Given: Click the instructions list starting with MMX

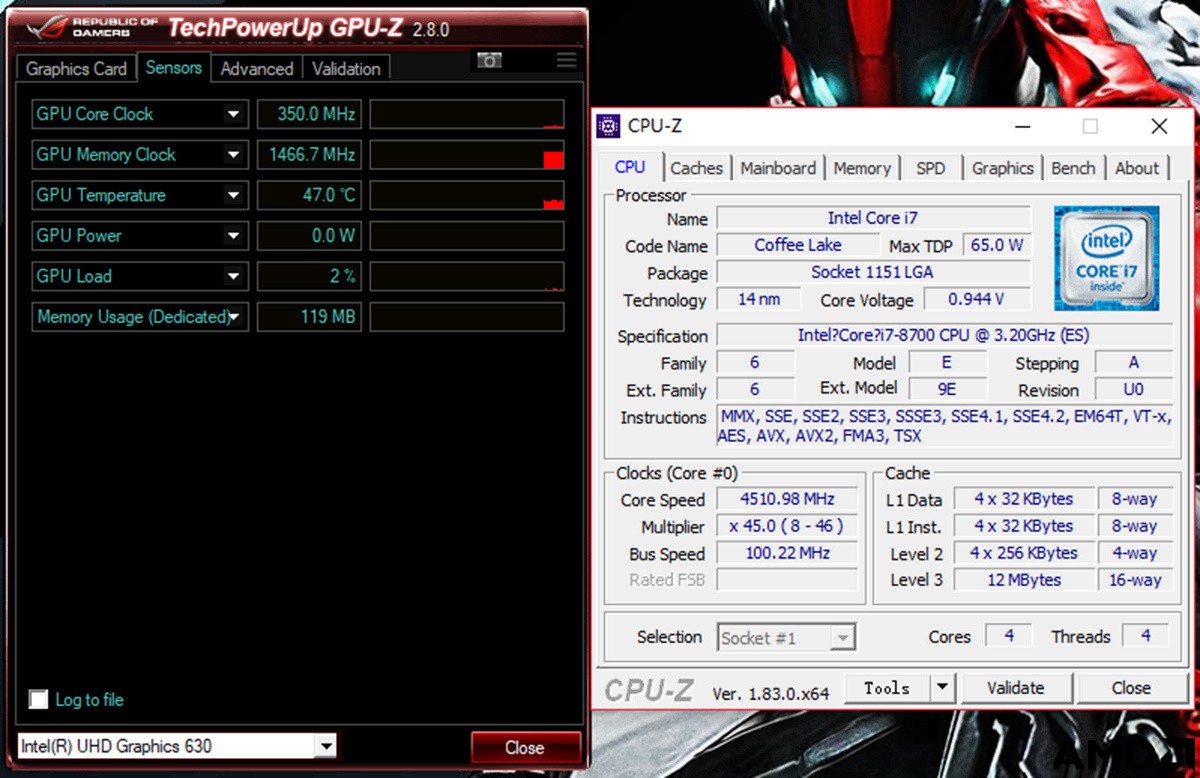Looking at the screenshot, I should [945, 426].
